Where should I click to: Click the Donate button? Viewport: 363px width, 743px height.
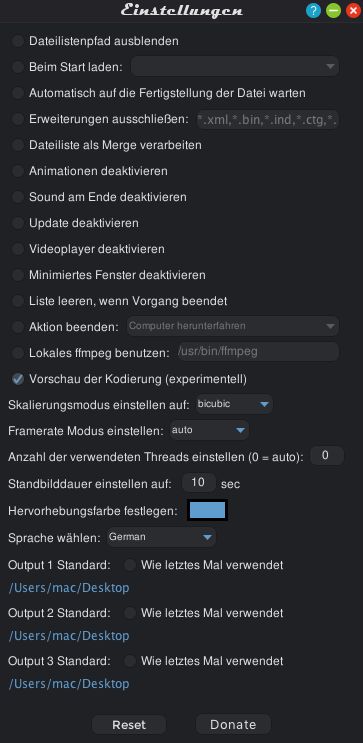click(233, 725)
